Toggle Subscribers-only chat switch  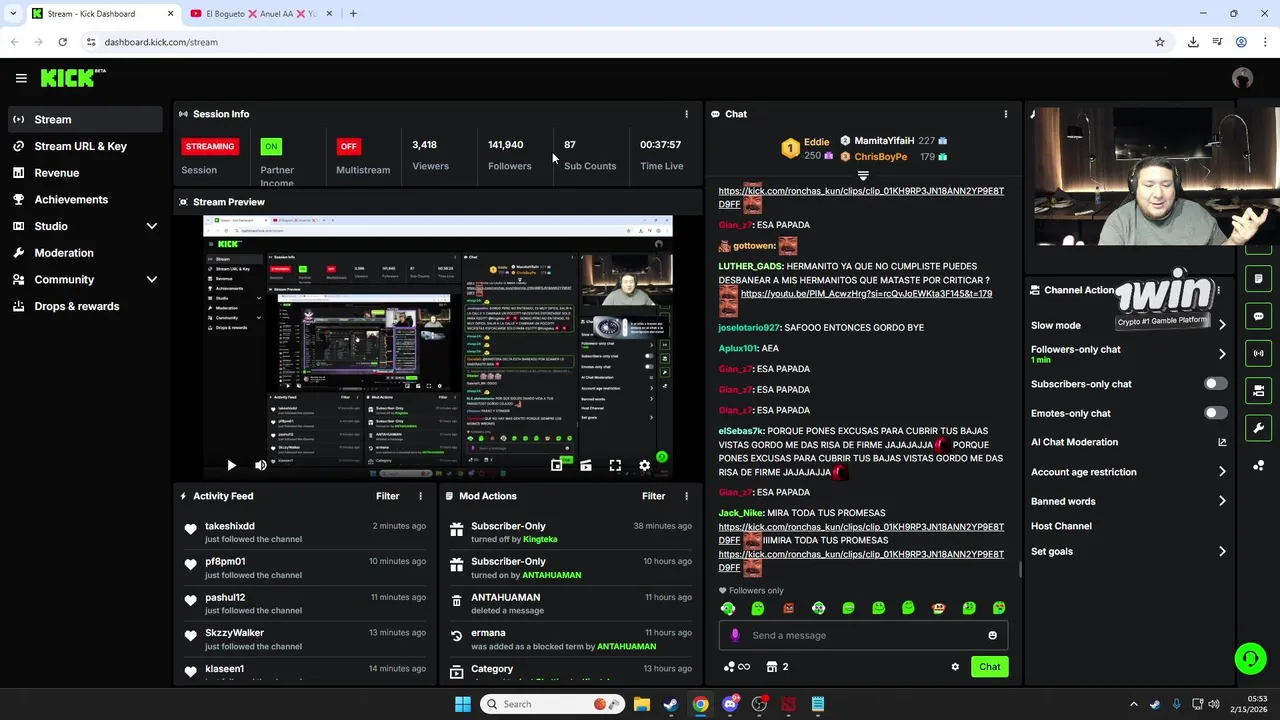click(x=1215, y=384)
